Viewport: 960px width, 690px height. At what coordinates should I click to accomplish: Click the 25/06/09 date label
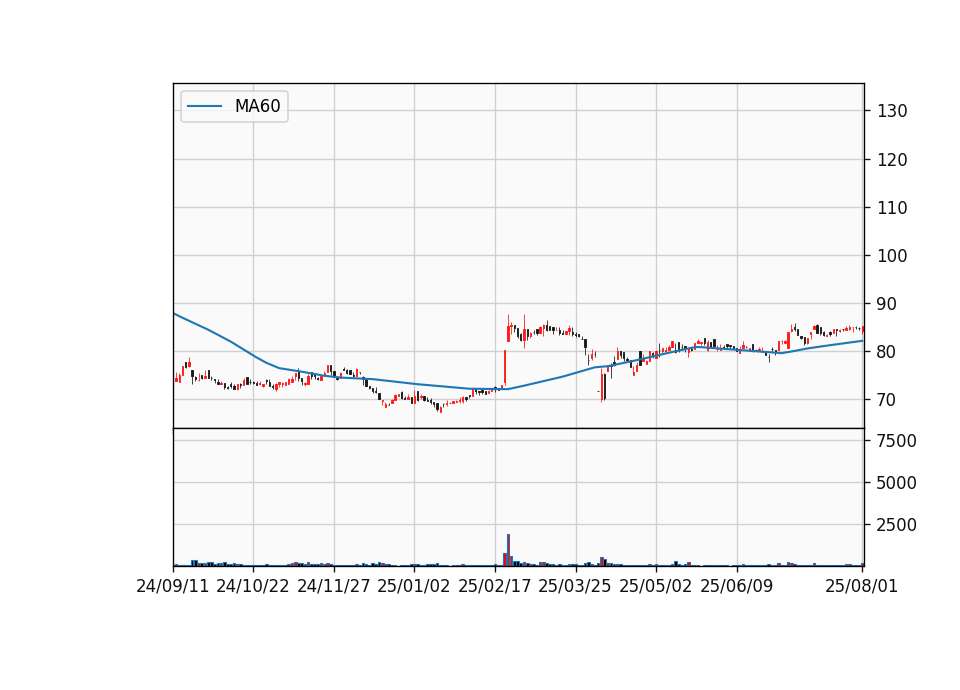tap(737, 586)
